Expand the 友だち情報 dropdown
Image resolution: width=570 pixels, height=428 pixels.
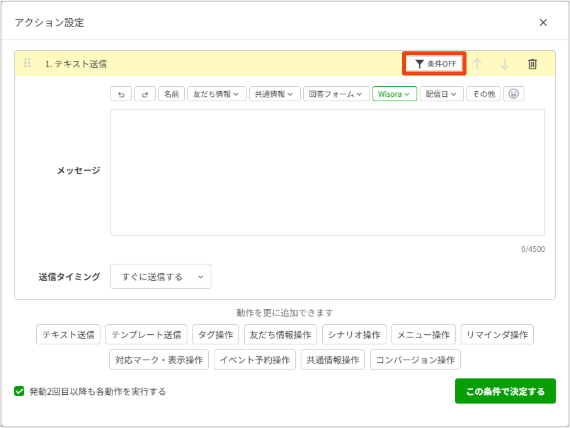pos(217,94)
